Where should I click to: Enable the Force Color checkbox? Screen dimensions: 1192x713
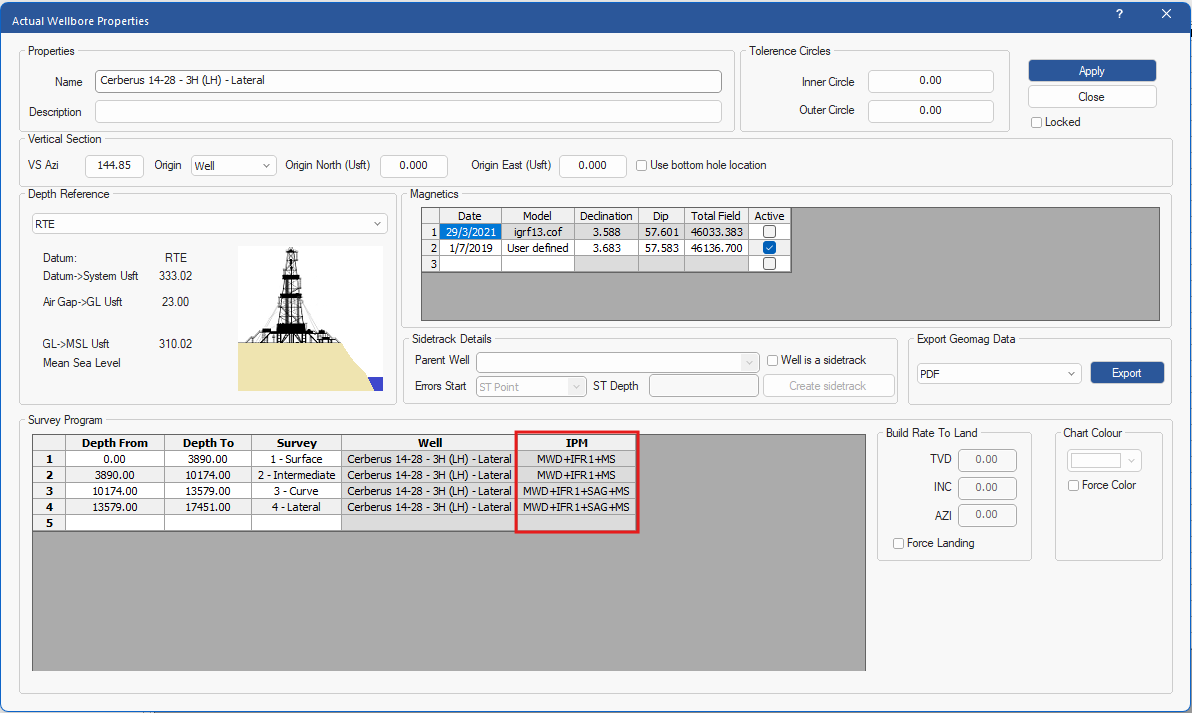pyautogui.click(x=1073, y=485)
